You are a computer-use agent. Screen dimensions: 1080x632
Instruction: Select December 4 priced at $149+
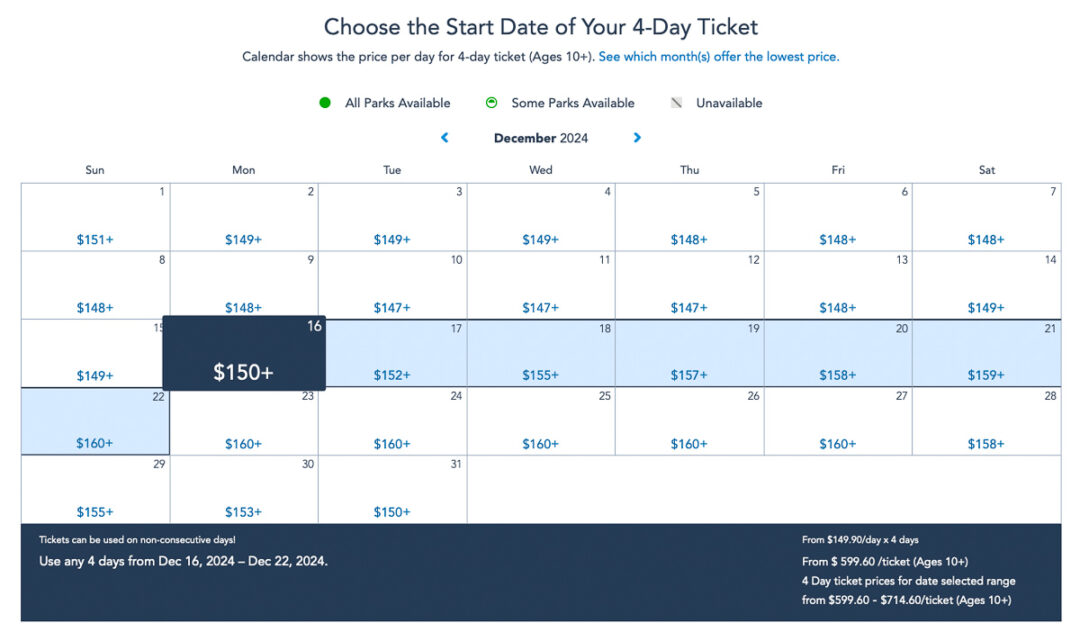[540, 216]
